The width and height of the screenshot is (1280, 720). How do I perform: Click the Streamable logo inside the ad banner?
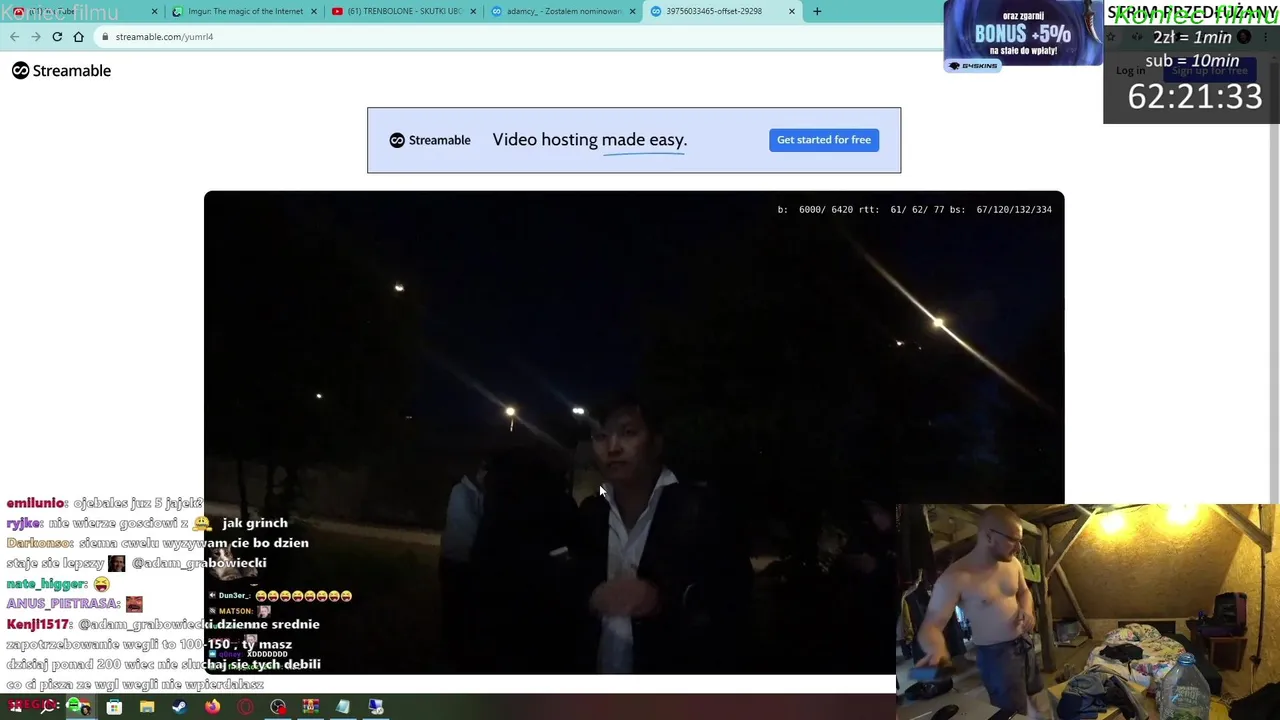point(430,140)
